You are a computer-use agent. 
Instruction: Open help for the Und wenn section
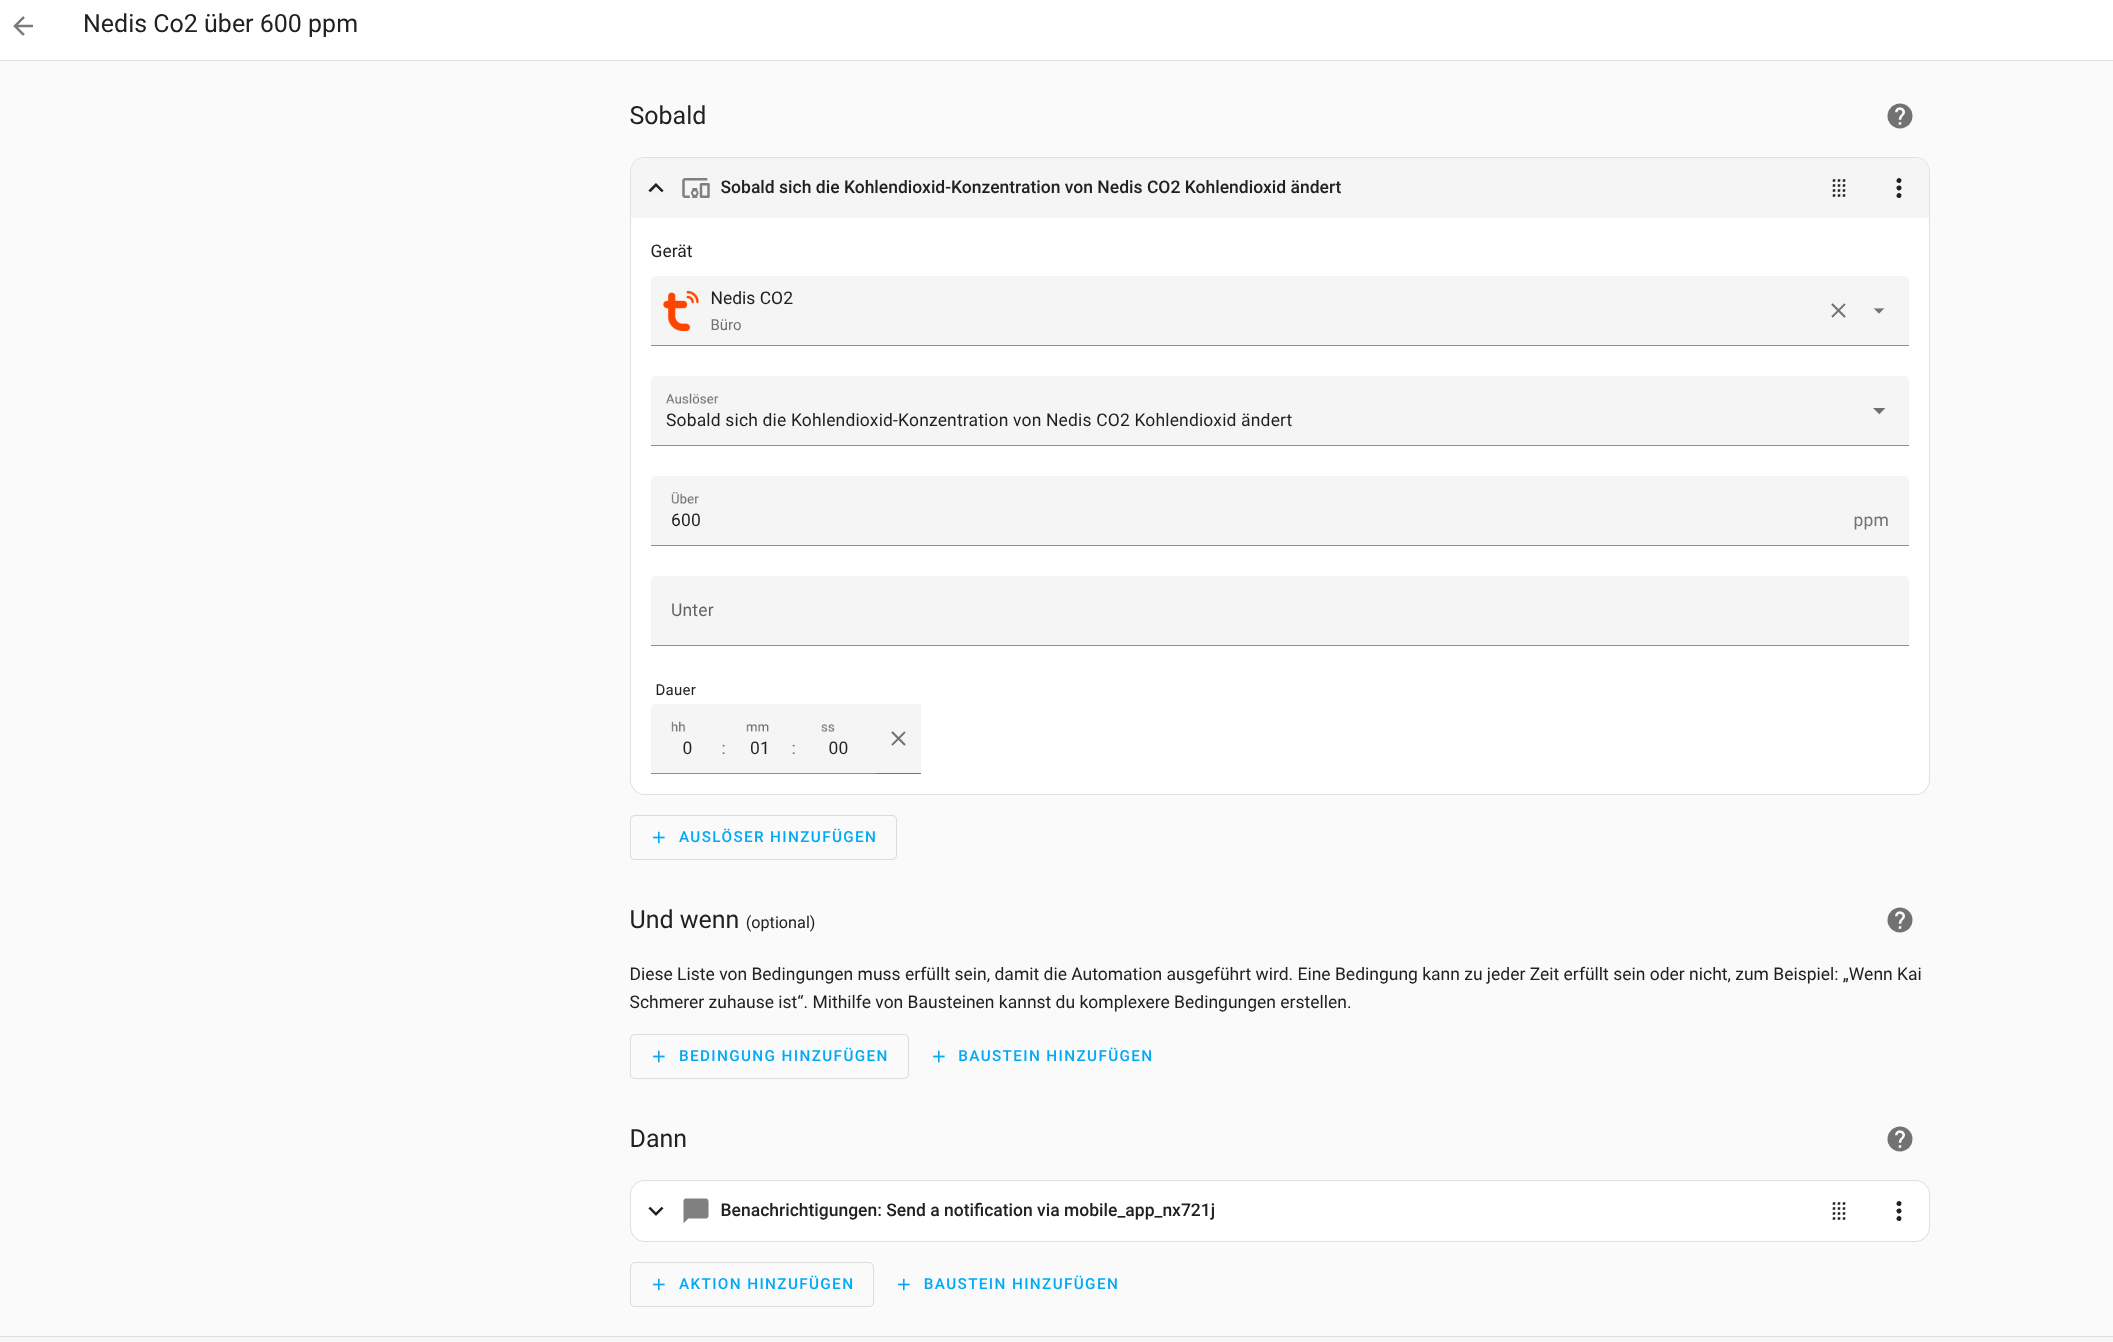pyautogui.click(x=1899, y=920)
